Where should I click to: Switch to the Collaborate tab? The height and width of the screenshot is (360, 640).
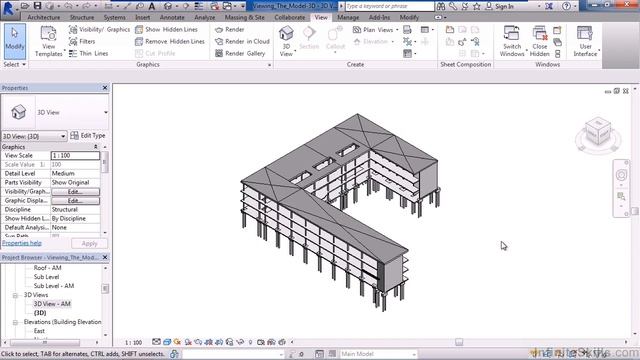coord(289,18)
